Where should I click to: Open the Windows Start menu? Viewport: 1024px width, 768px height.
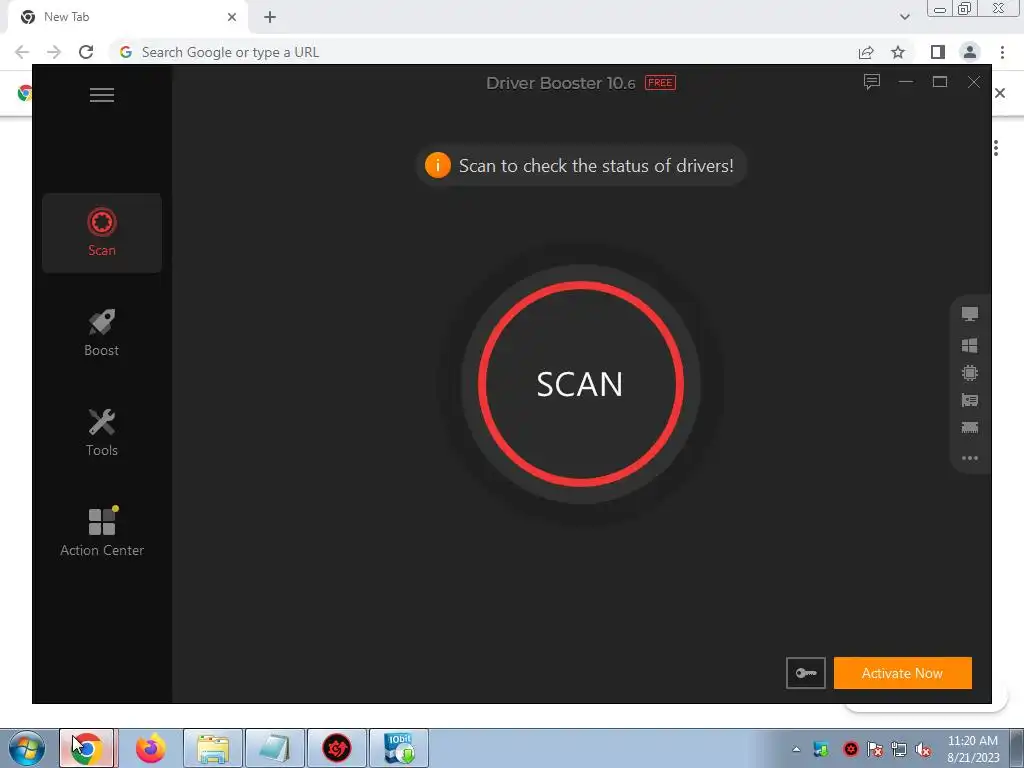coord(26,748)
